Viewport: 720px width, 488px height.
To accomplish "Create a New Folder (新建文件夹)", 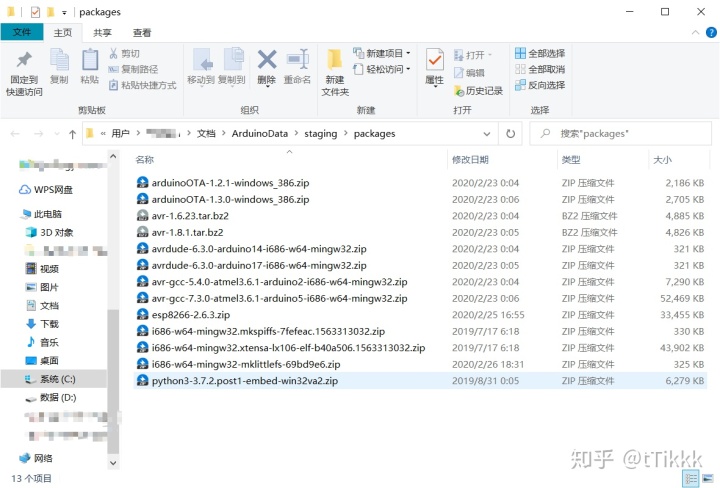I will point(335,73).
